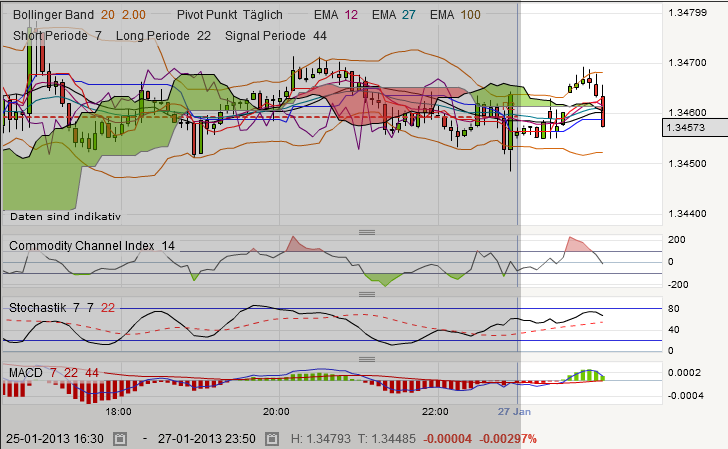Click the high value H: 1.34793

click(321, 439)
